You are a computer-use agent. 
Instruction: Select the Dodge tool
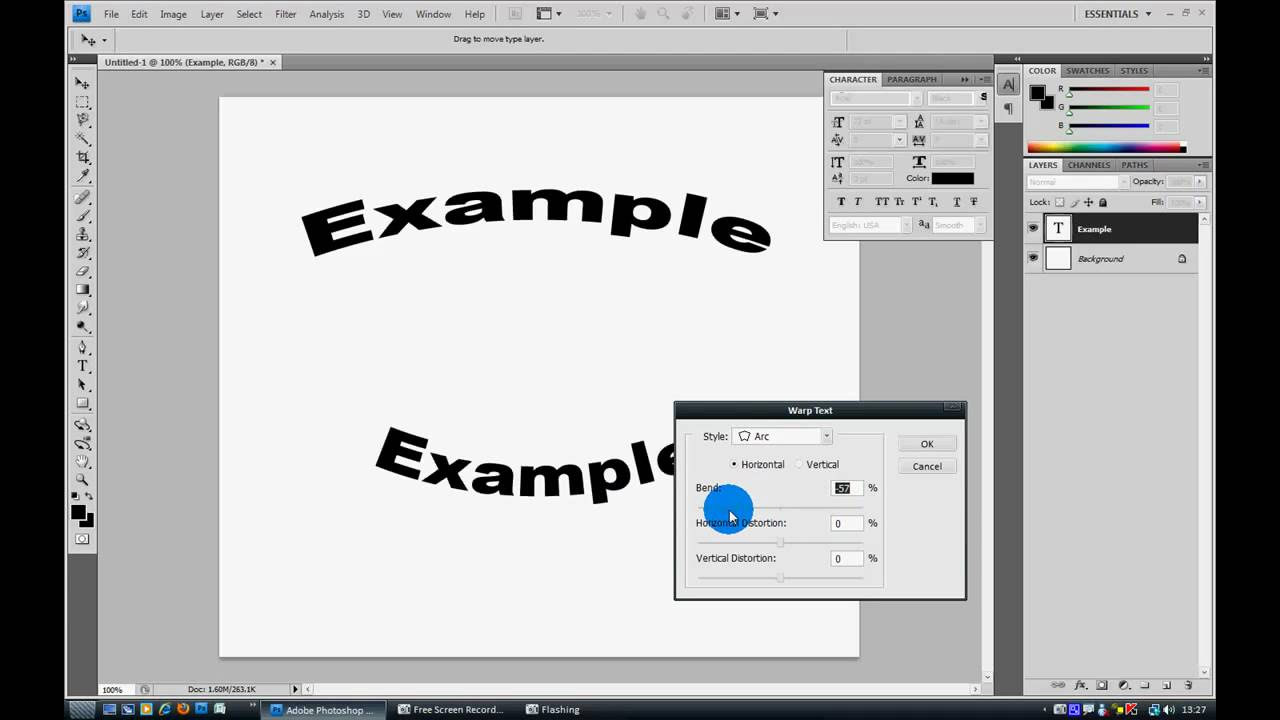coord(83,326)
